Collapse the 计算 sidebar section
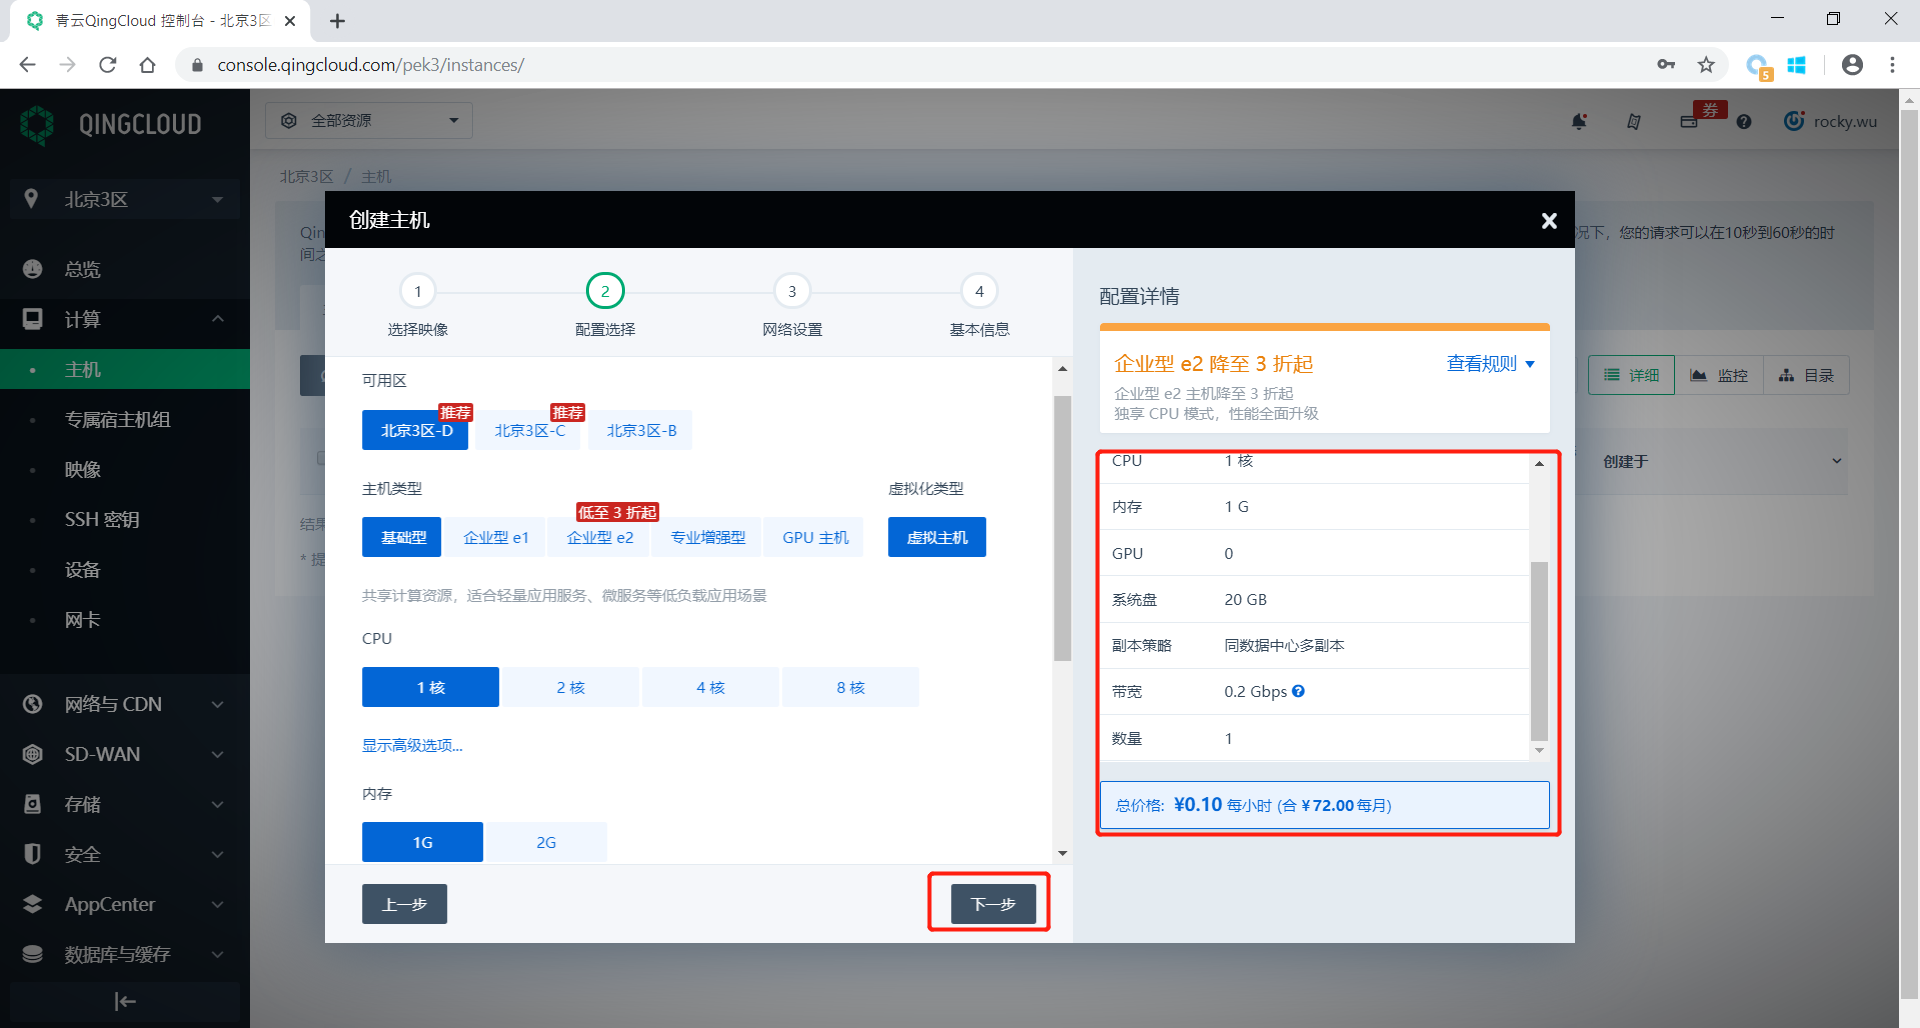 click(125, 319)
